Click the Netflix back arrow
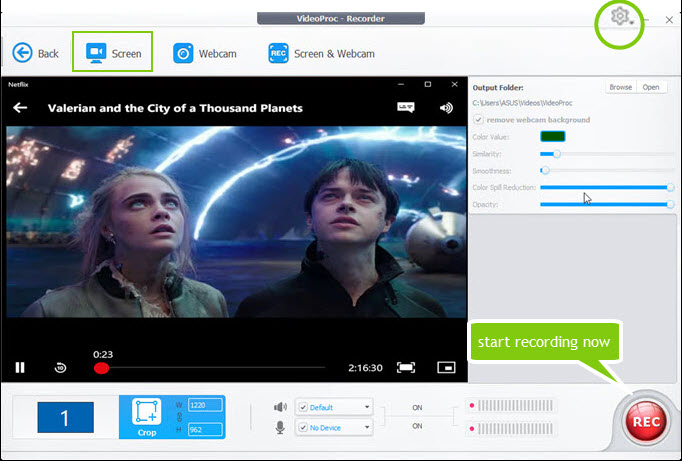 (x=20, y=107)
